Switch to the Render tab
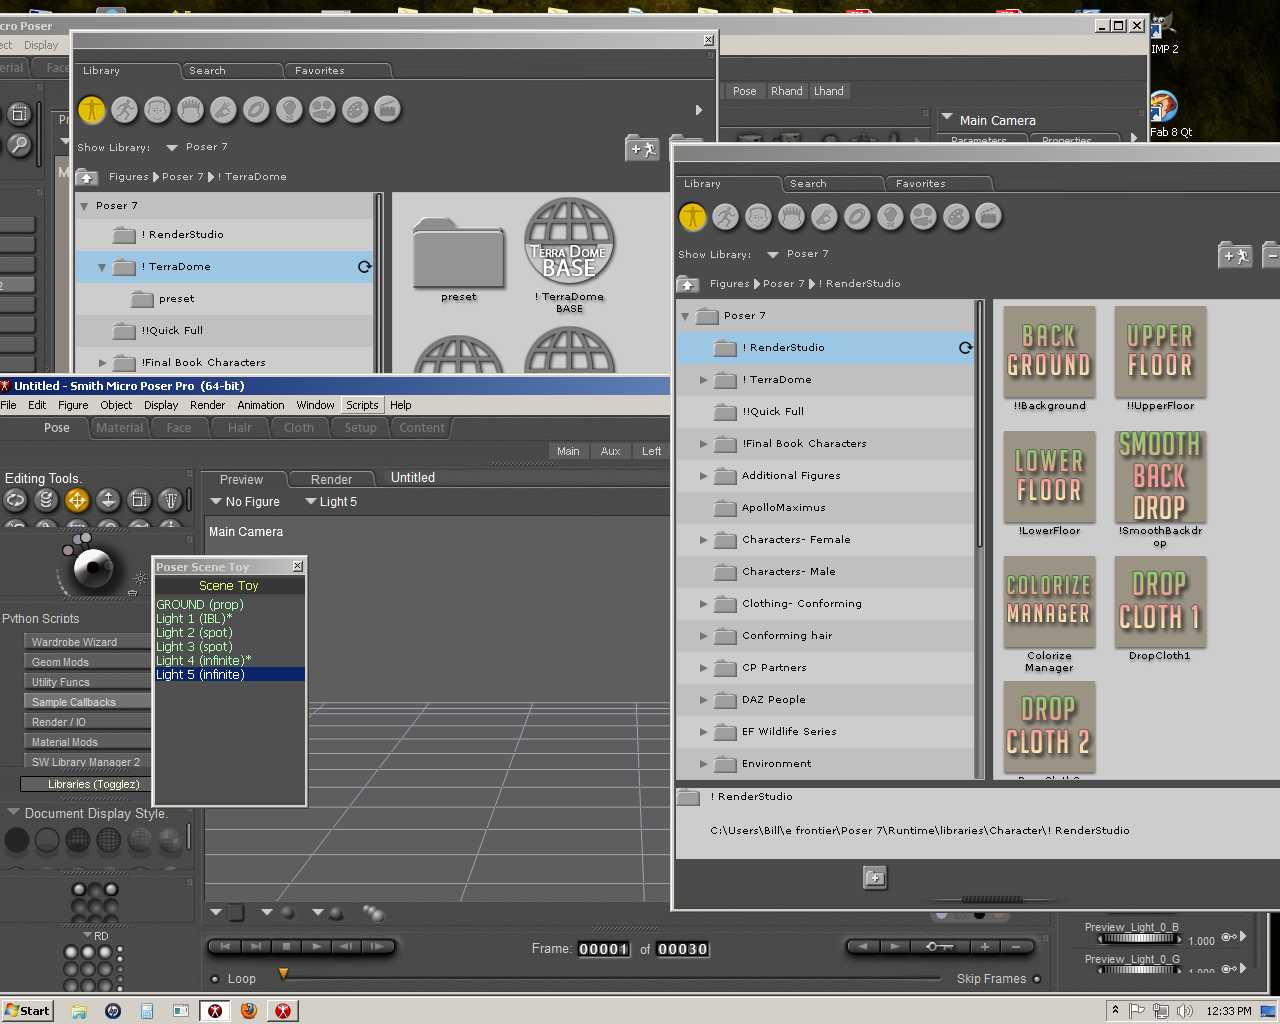 [x=331, y=479]
